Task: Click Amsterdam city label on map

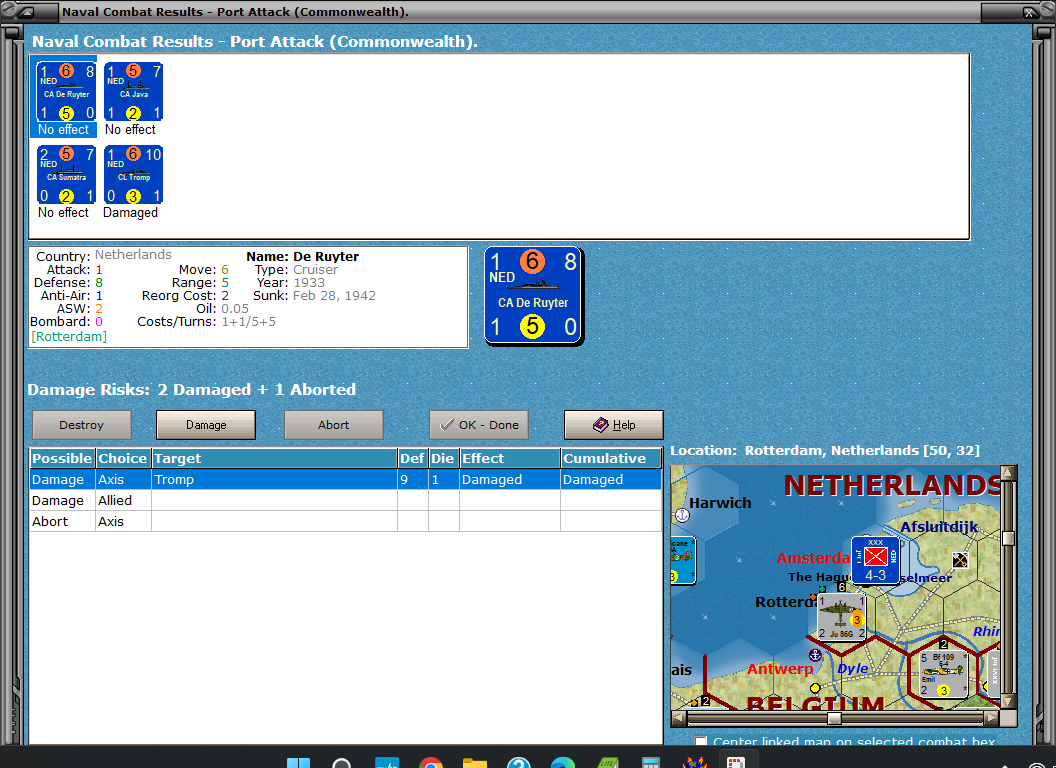Action: click(x=814, y=558)
